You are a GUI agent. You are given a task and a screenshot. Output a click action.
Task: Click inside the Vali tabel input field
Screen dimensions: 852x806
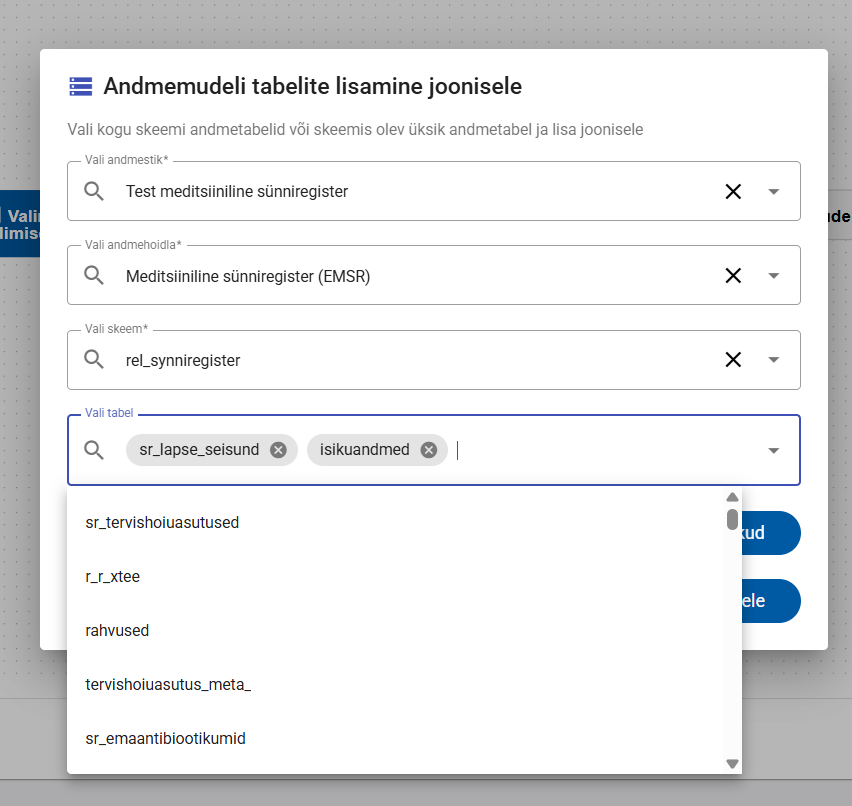click(600, 450)
